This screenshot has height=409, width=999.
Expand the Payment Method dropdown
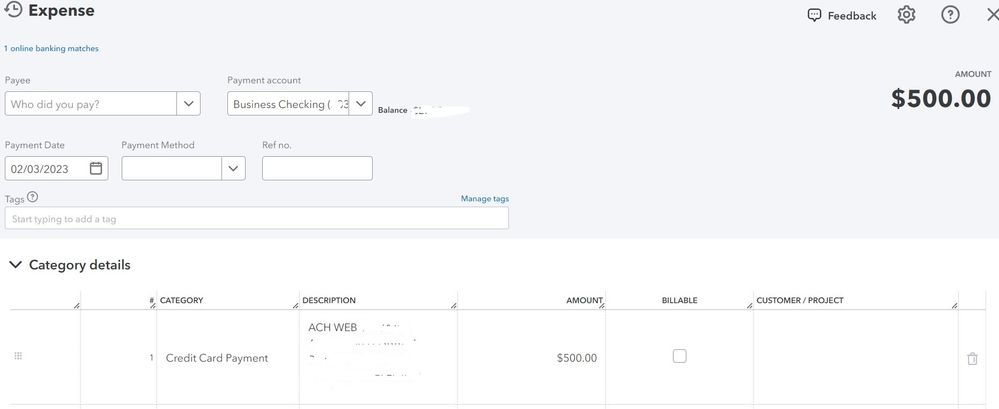click(x=233, y=168)
